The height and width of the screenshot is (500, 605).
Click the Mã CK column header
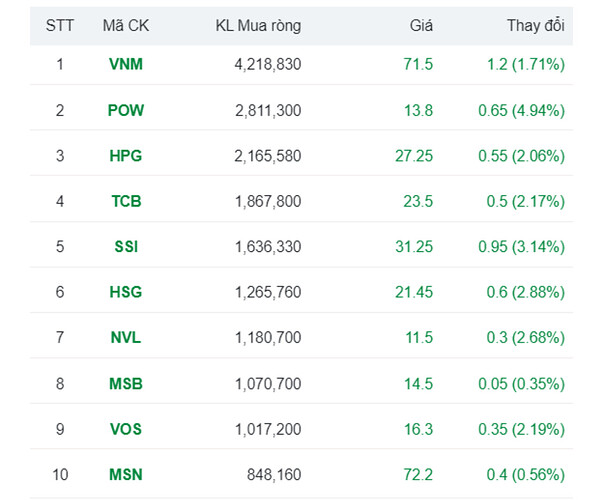pyautogui.click(x=126, y=26)
